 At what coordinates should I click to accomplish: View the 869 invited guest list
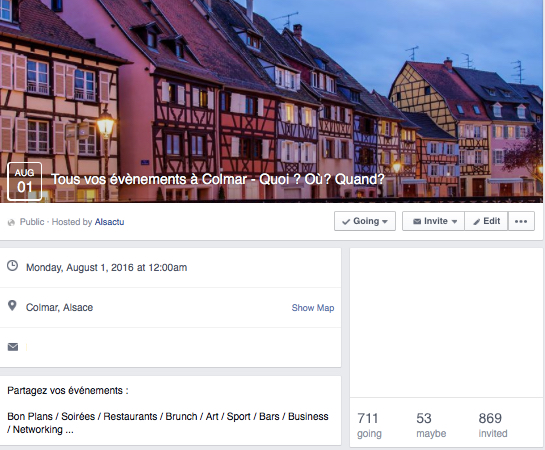[493, 425]
